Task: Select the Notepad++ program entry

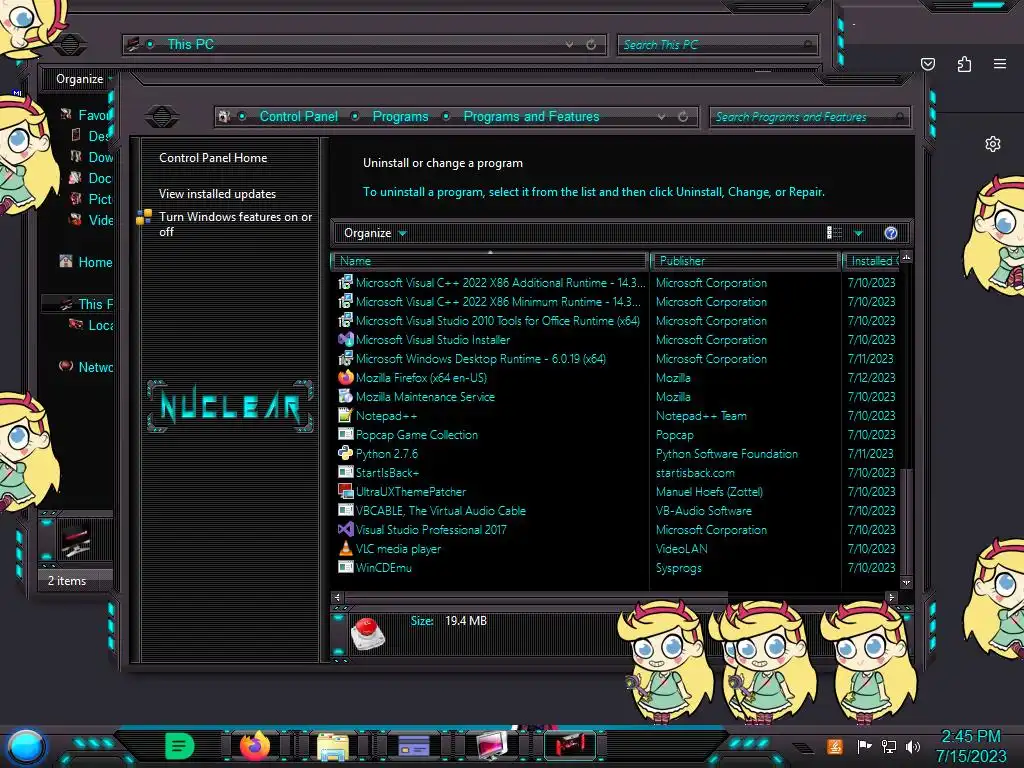Action: 386,416
